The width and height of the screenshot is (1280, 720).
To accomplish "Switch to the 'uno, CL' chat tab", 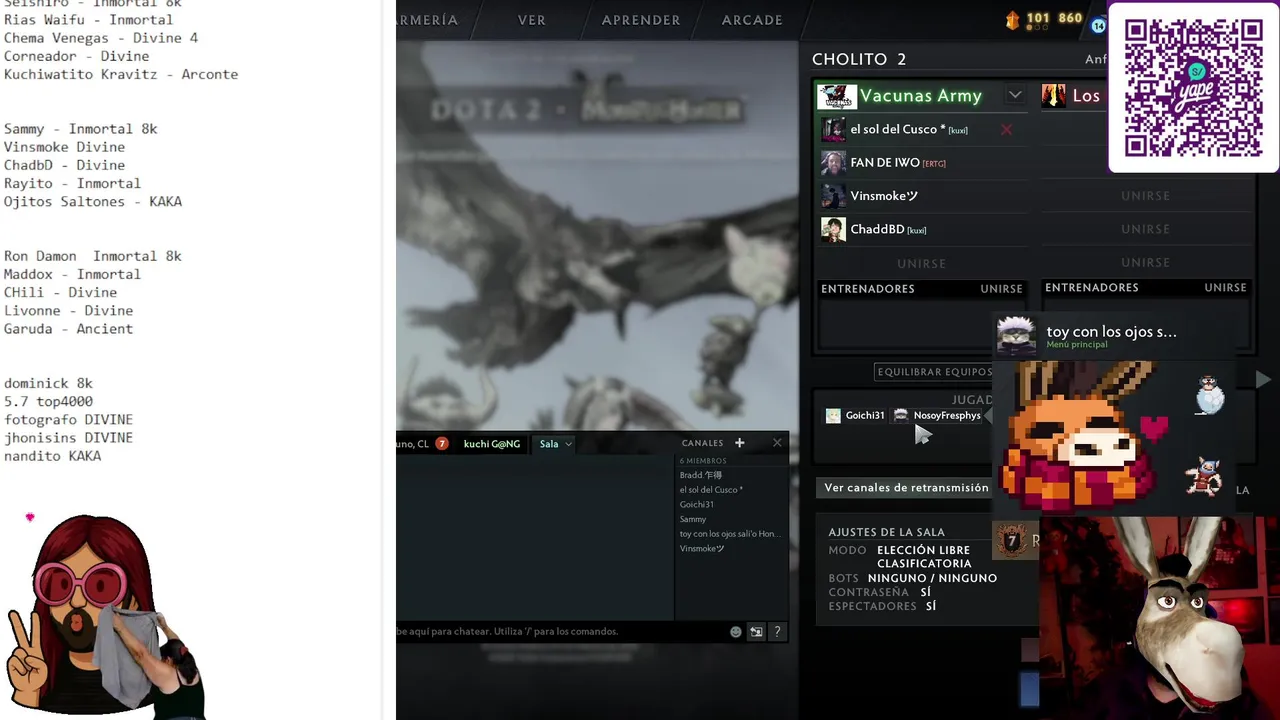I will coord(412,443).
